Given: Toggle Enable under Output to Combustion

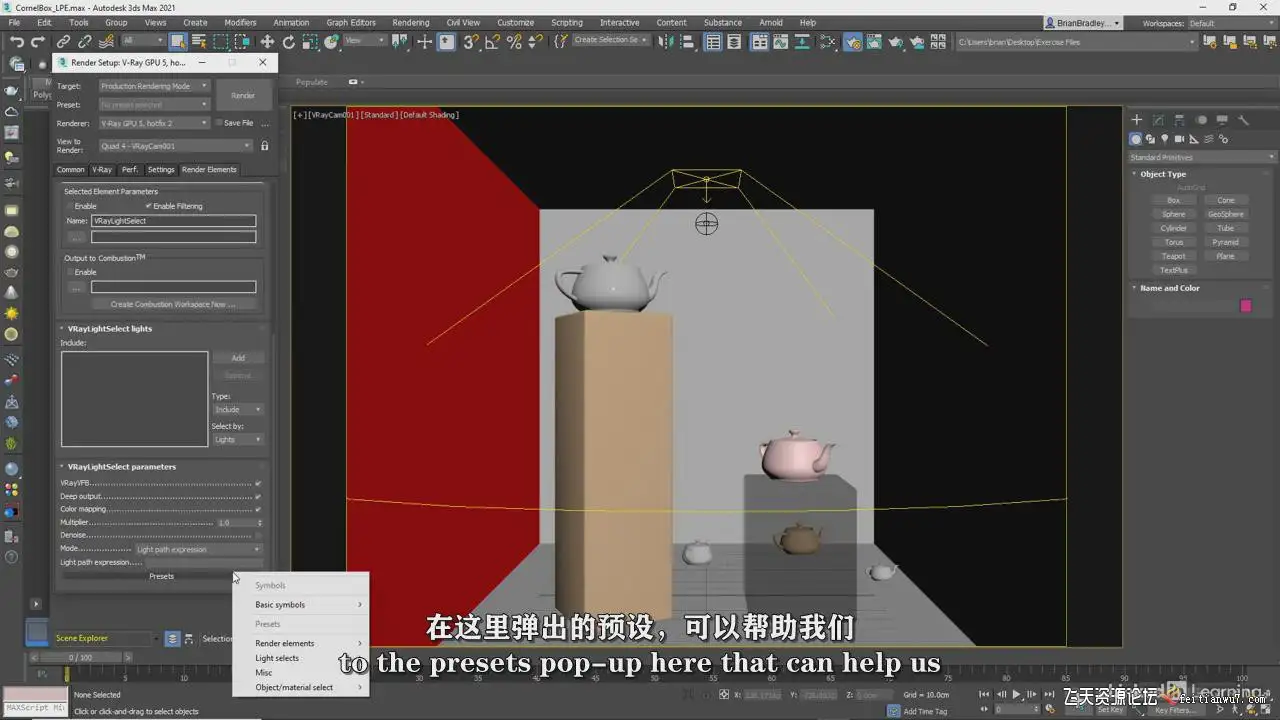Looking at the screenshot, I should pos(70,272).
